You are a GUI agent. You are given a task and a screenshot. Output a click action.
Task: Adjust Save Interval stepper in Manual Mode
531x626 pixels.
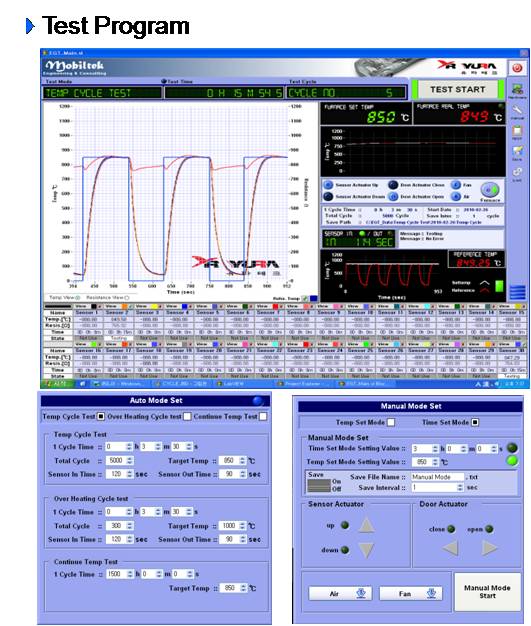pyautogui.click(x=460, y=487)
